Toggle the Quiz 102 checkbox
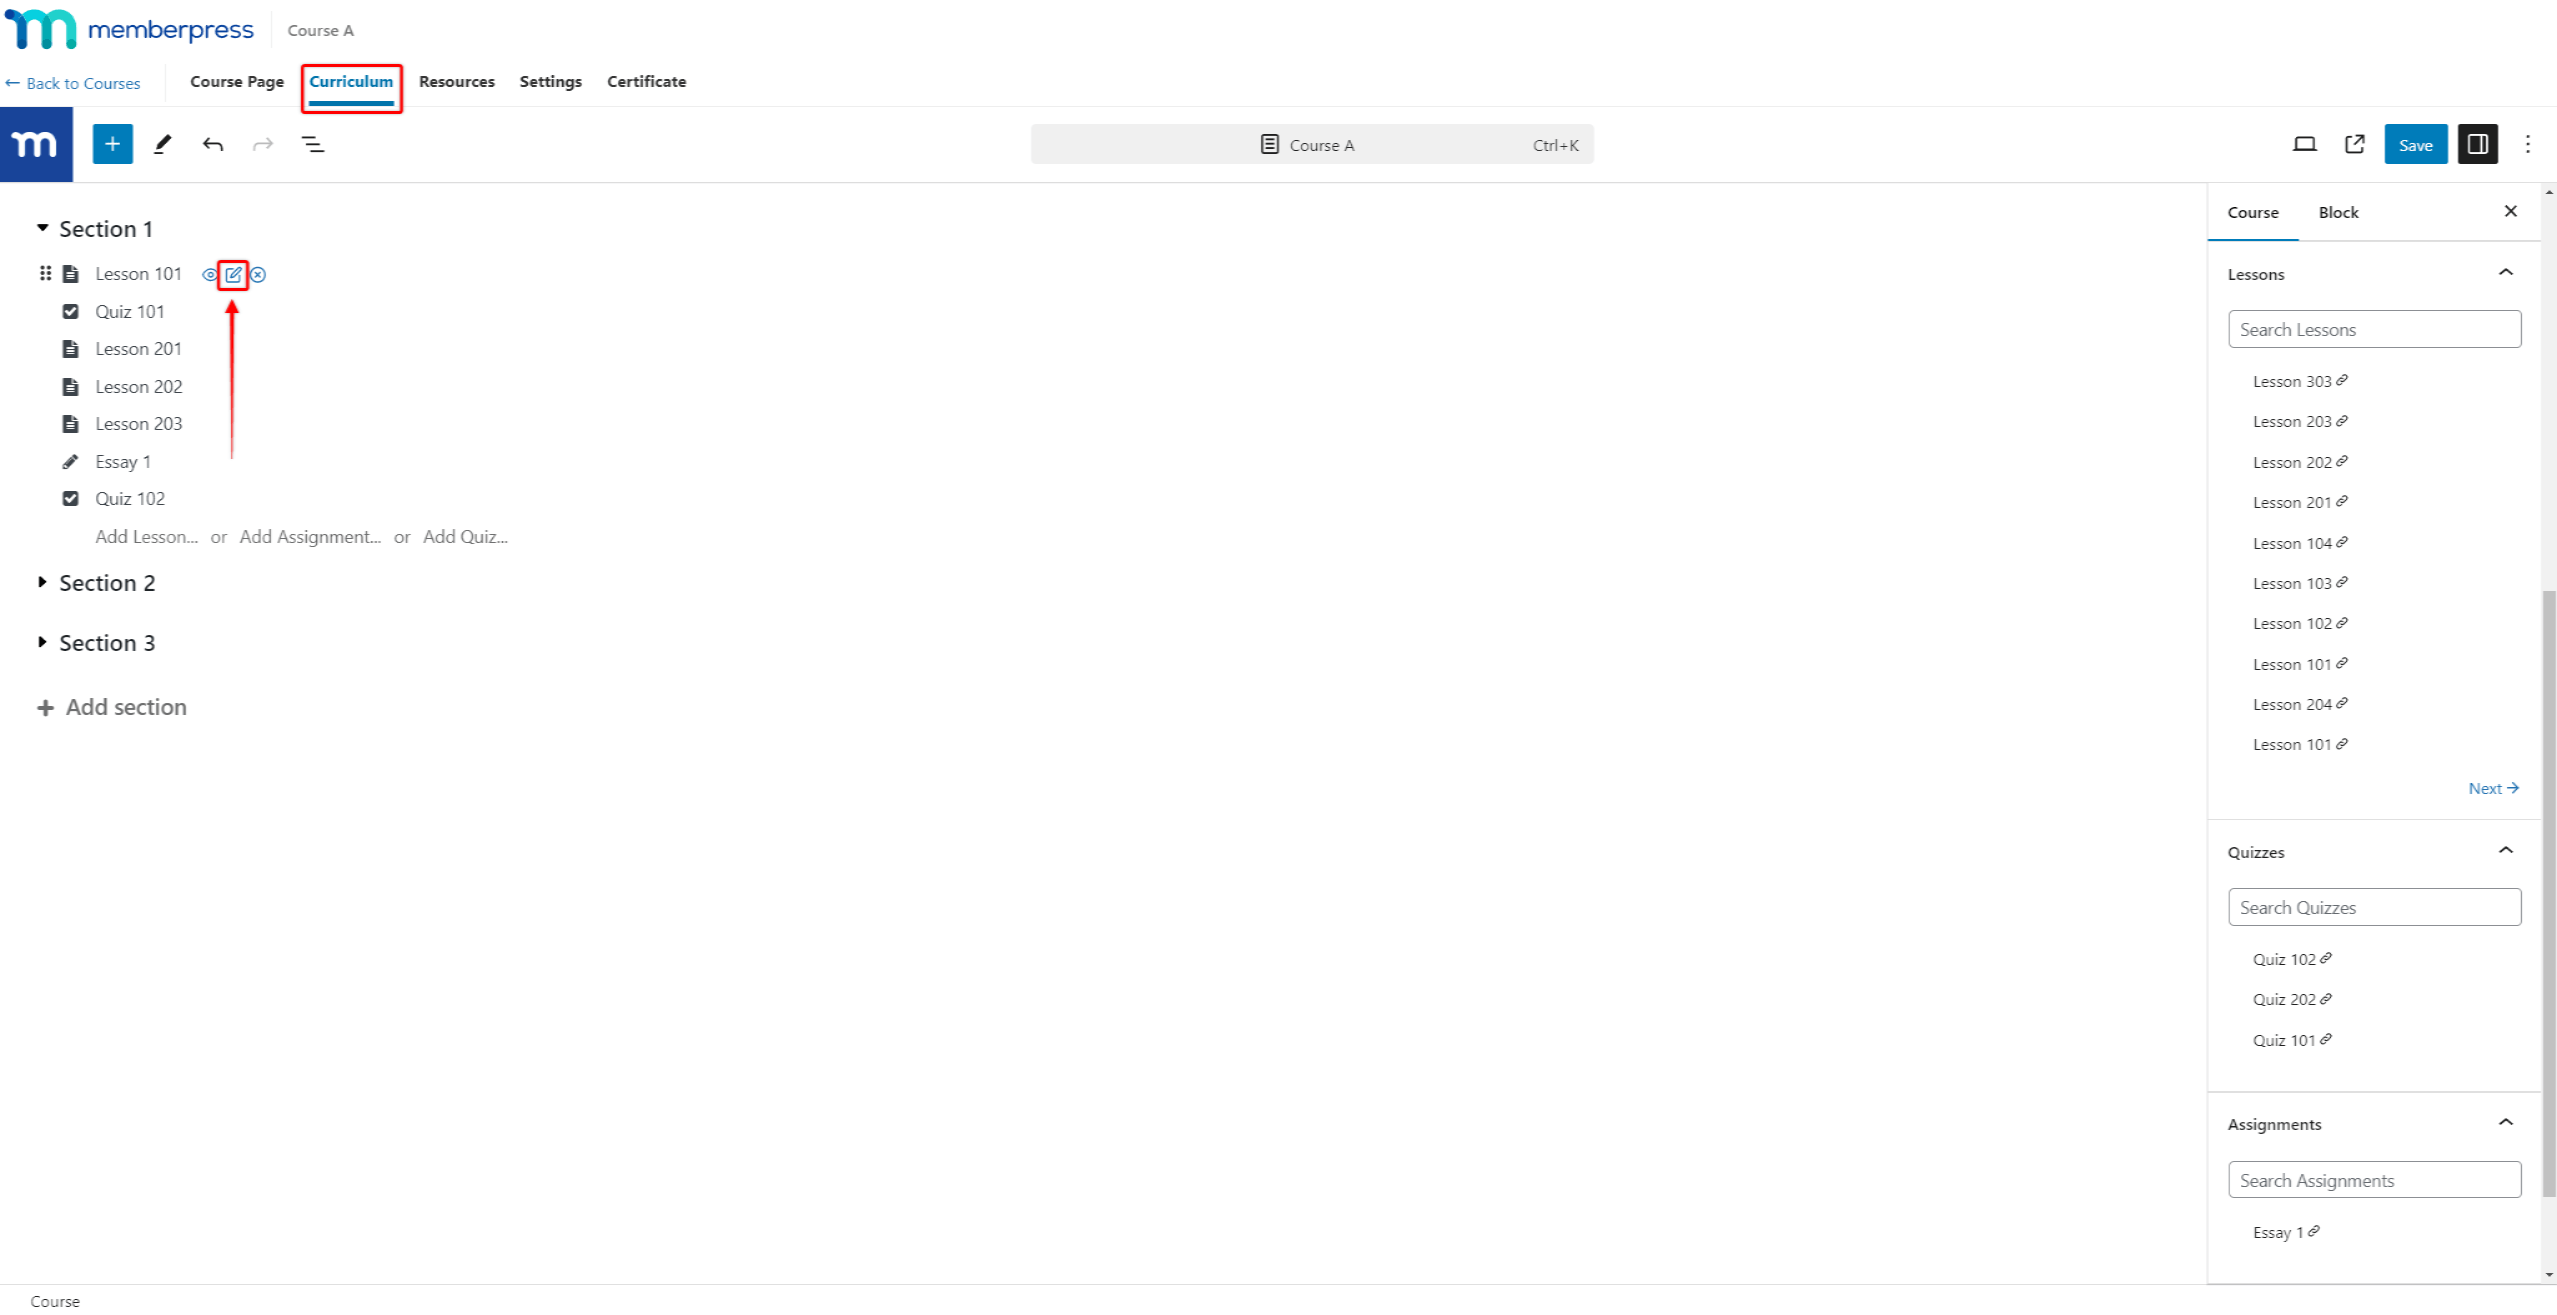 tap(69, 498)
